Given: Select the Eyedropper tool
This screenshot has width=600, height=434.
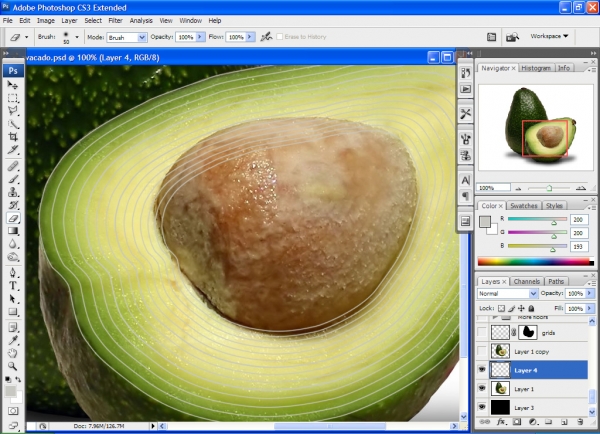Looking at the screenshot, I should (x=13, y=340).
